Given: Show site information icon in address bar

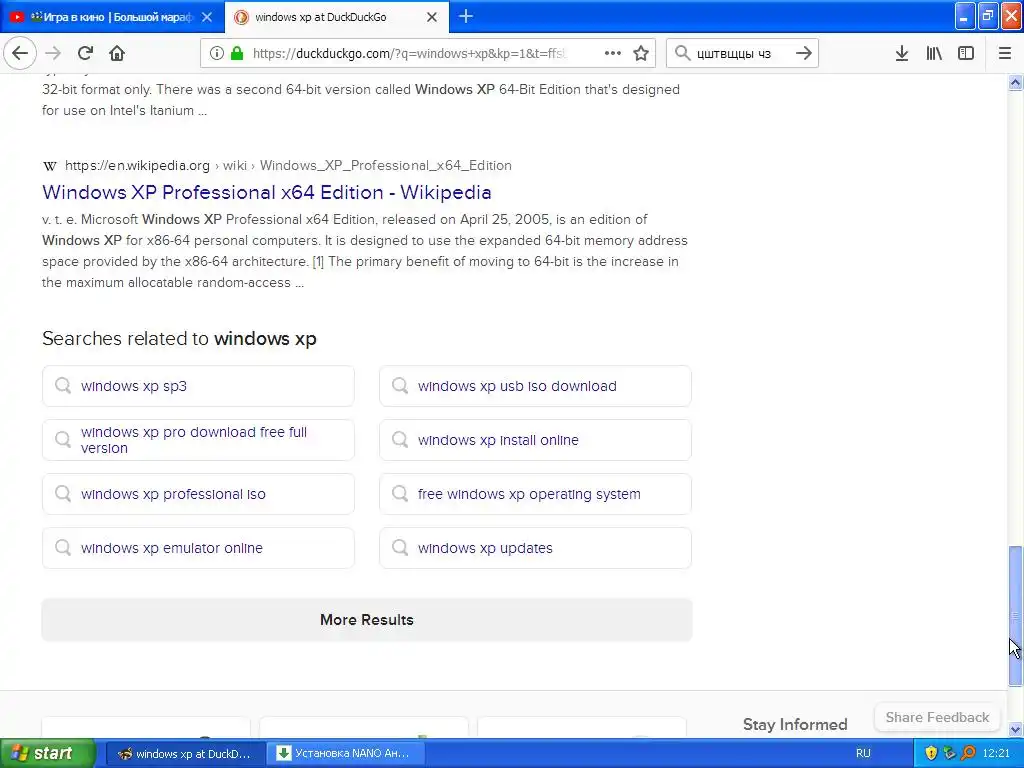Looking at the screenshot, I should point(217,54).
